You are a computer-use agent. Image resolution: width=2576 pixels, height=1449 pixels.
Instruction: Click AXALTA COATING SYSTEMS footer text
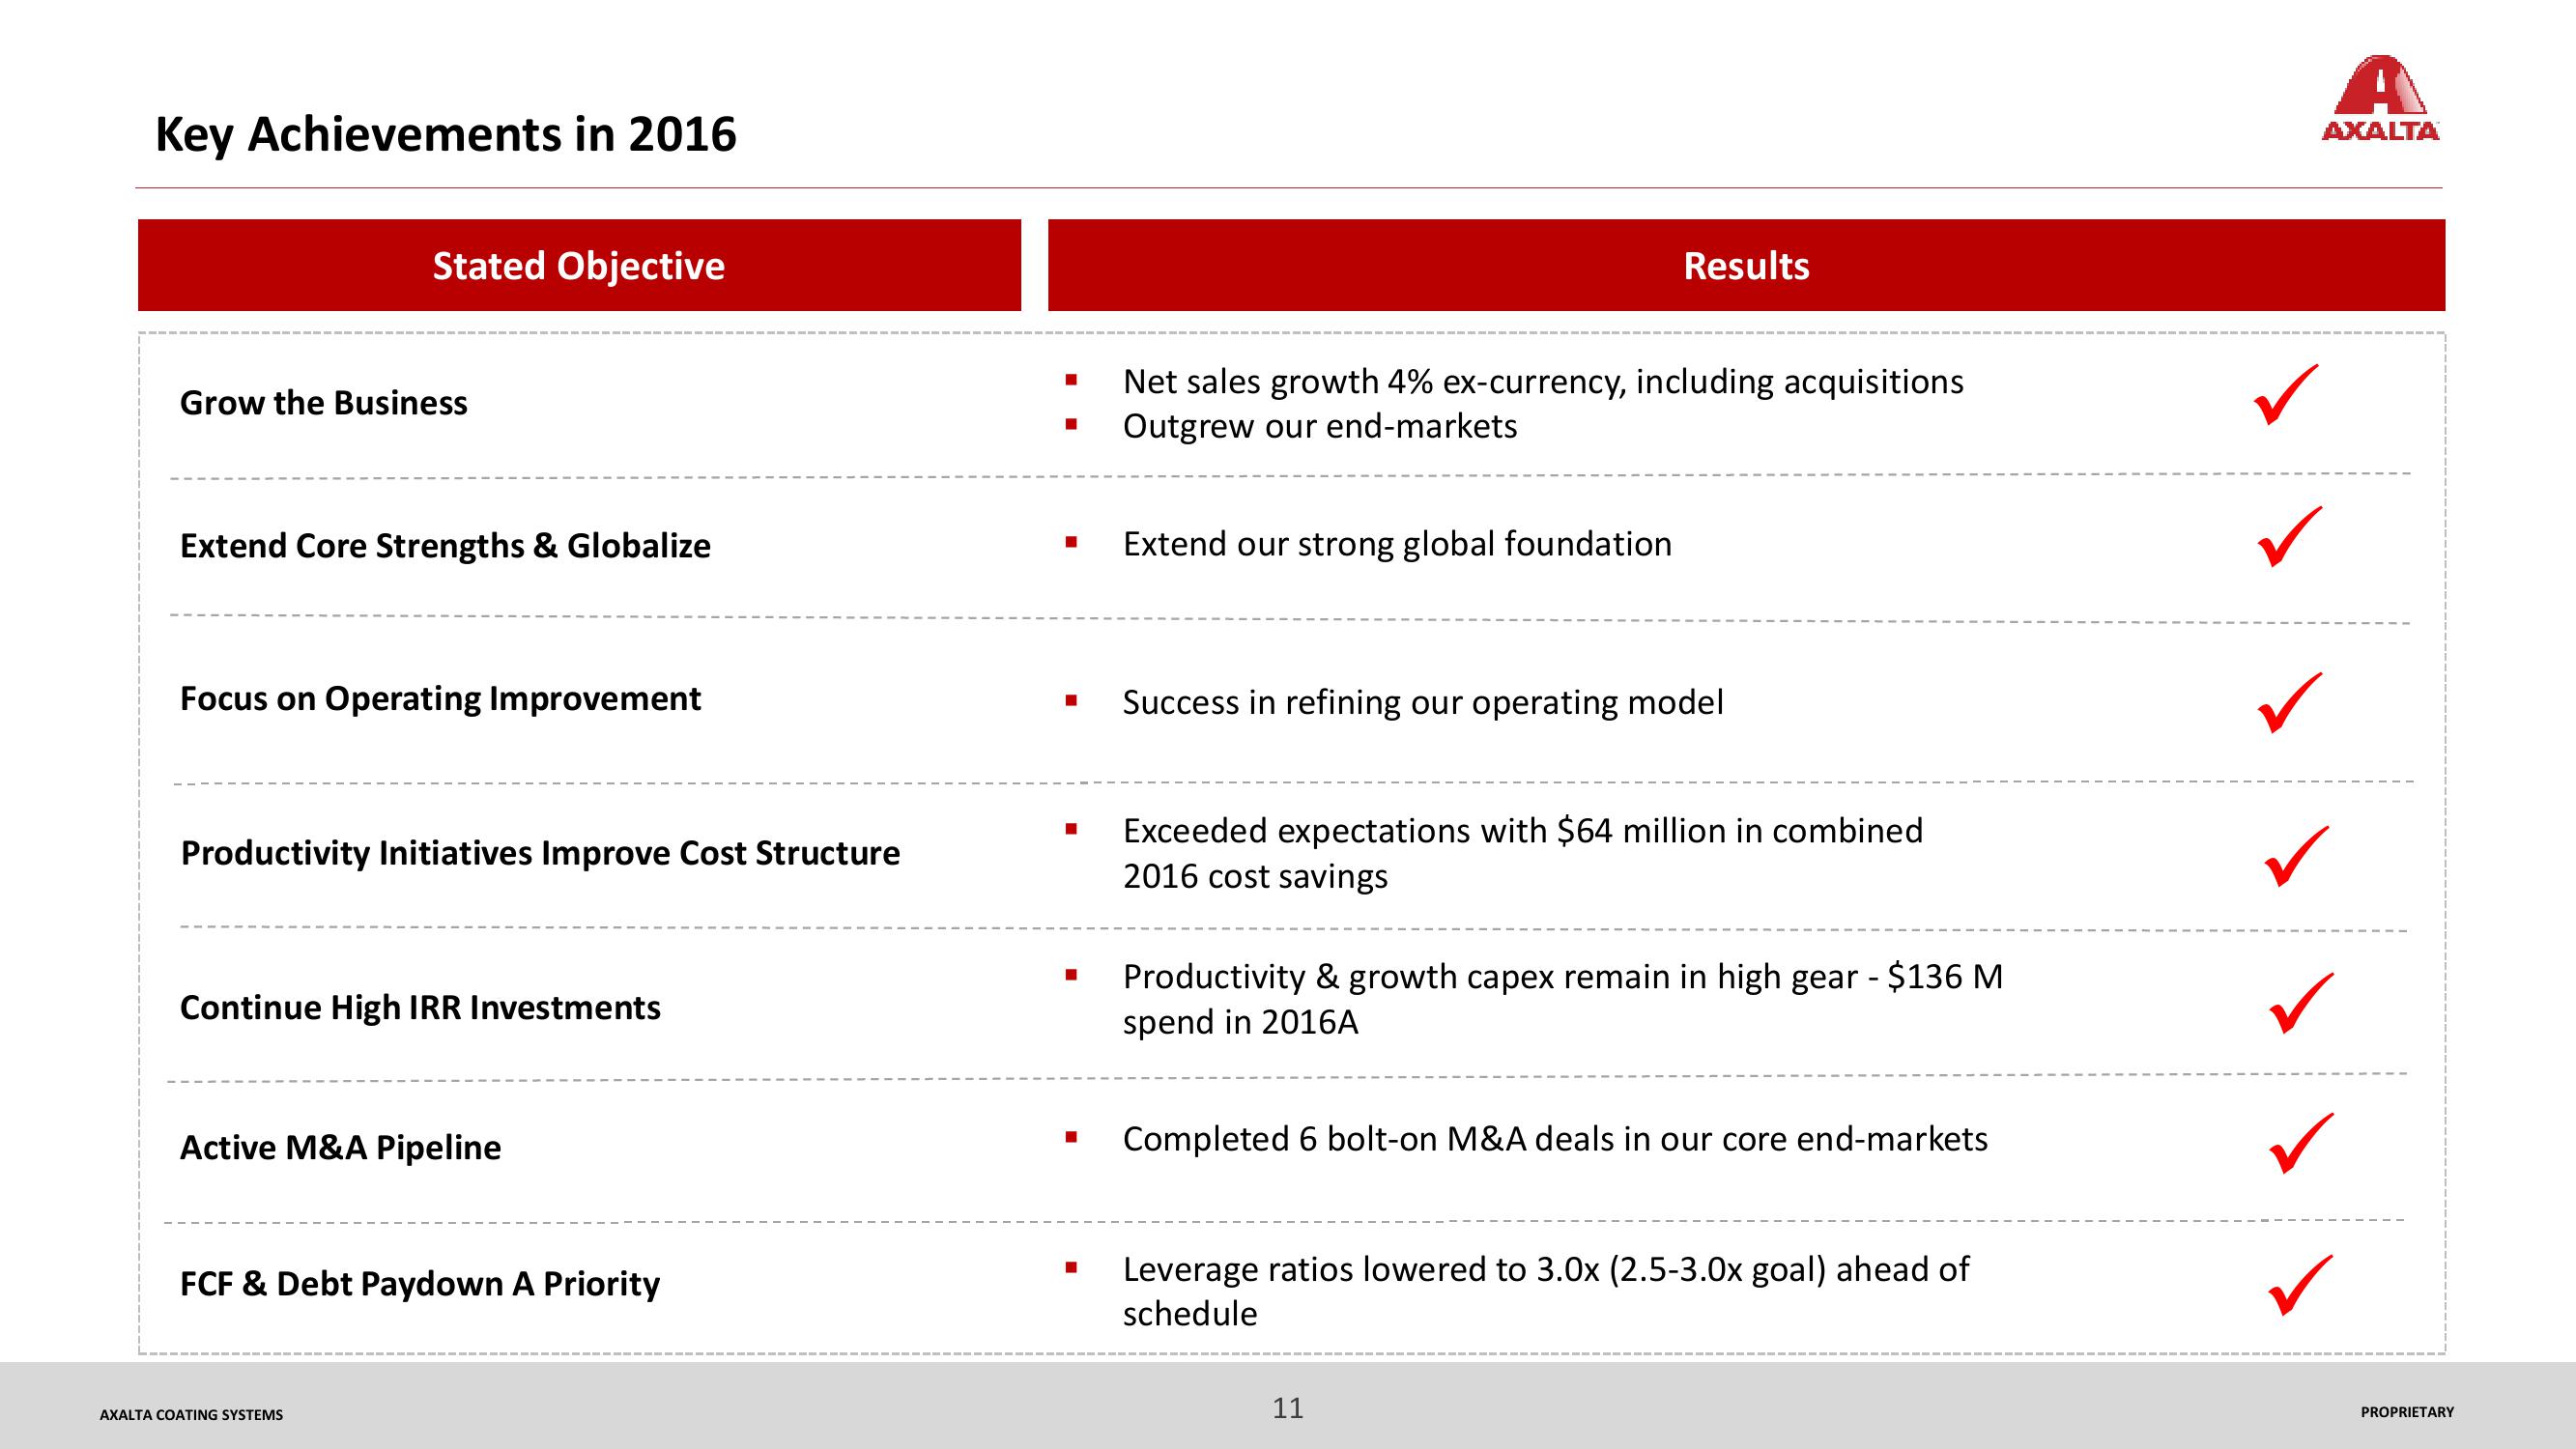pos(191,1415)
